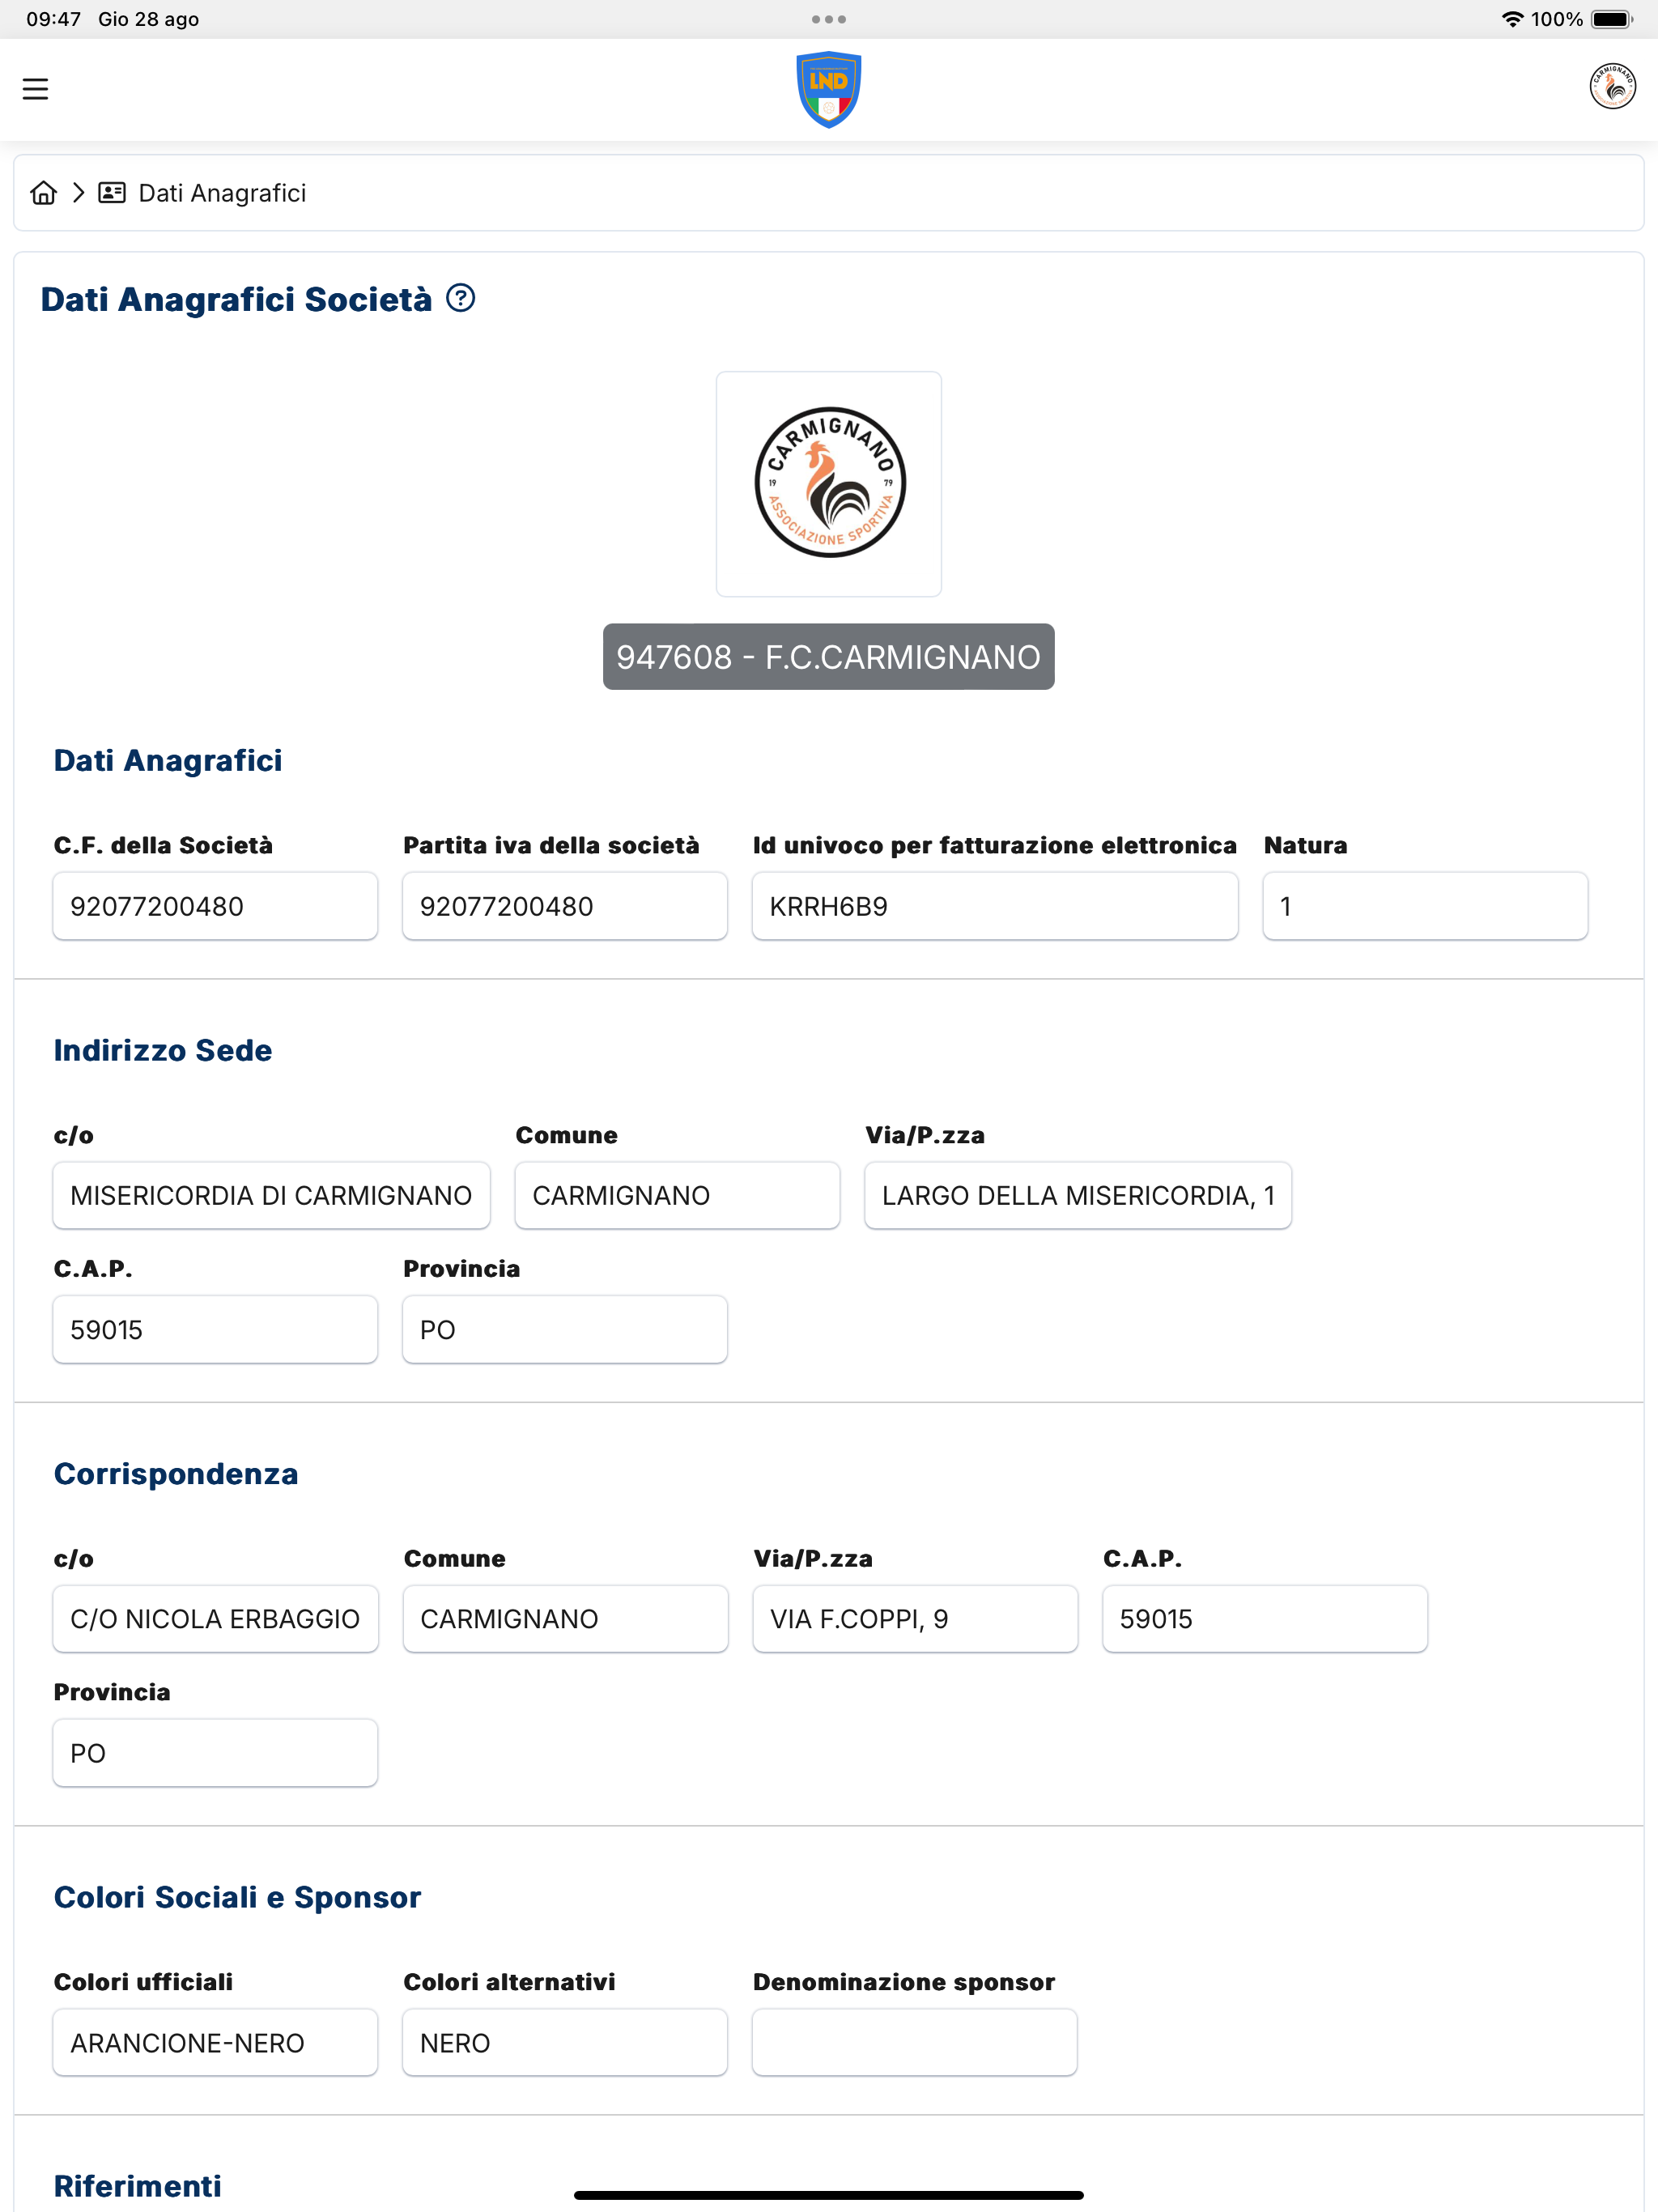Focus the Corrispondenza C.A.P. field
Viewport: 1658px width, 2212px height.
pyautogui.click(x=1265, y=1619)
